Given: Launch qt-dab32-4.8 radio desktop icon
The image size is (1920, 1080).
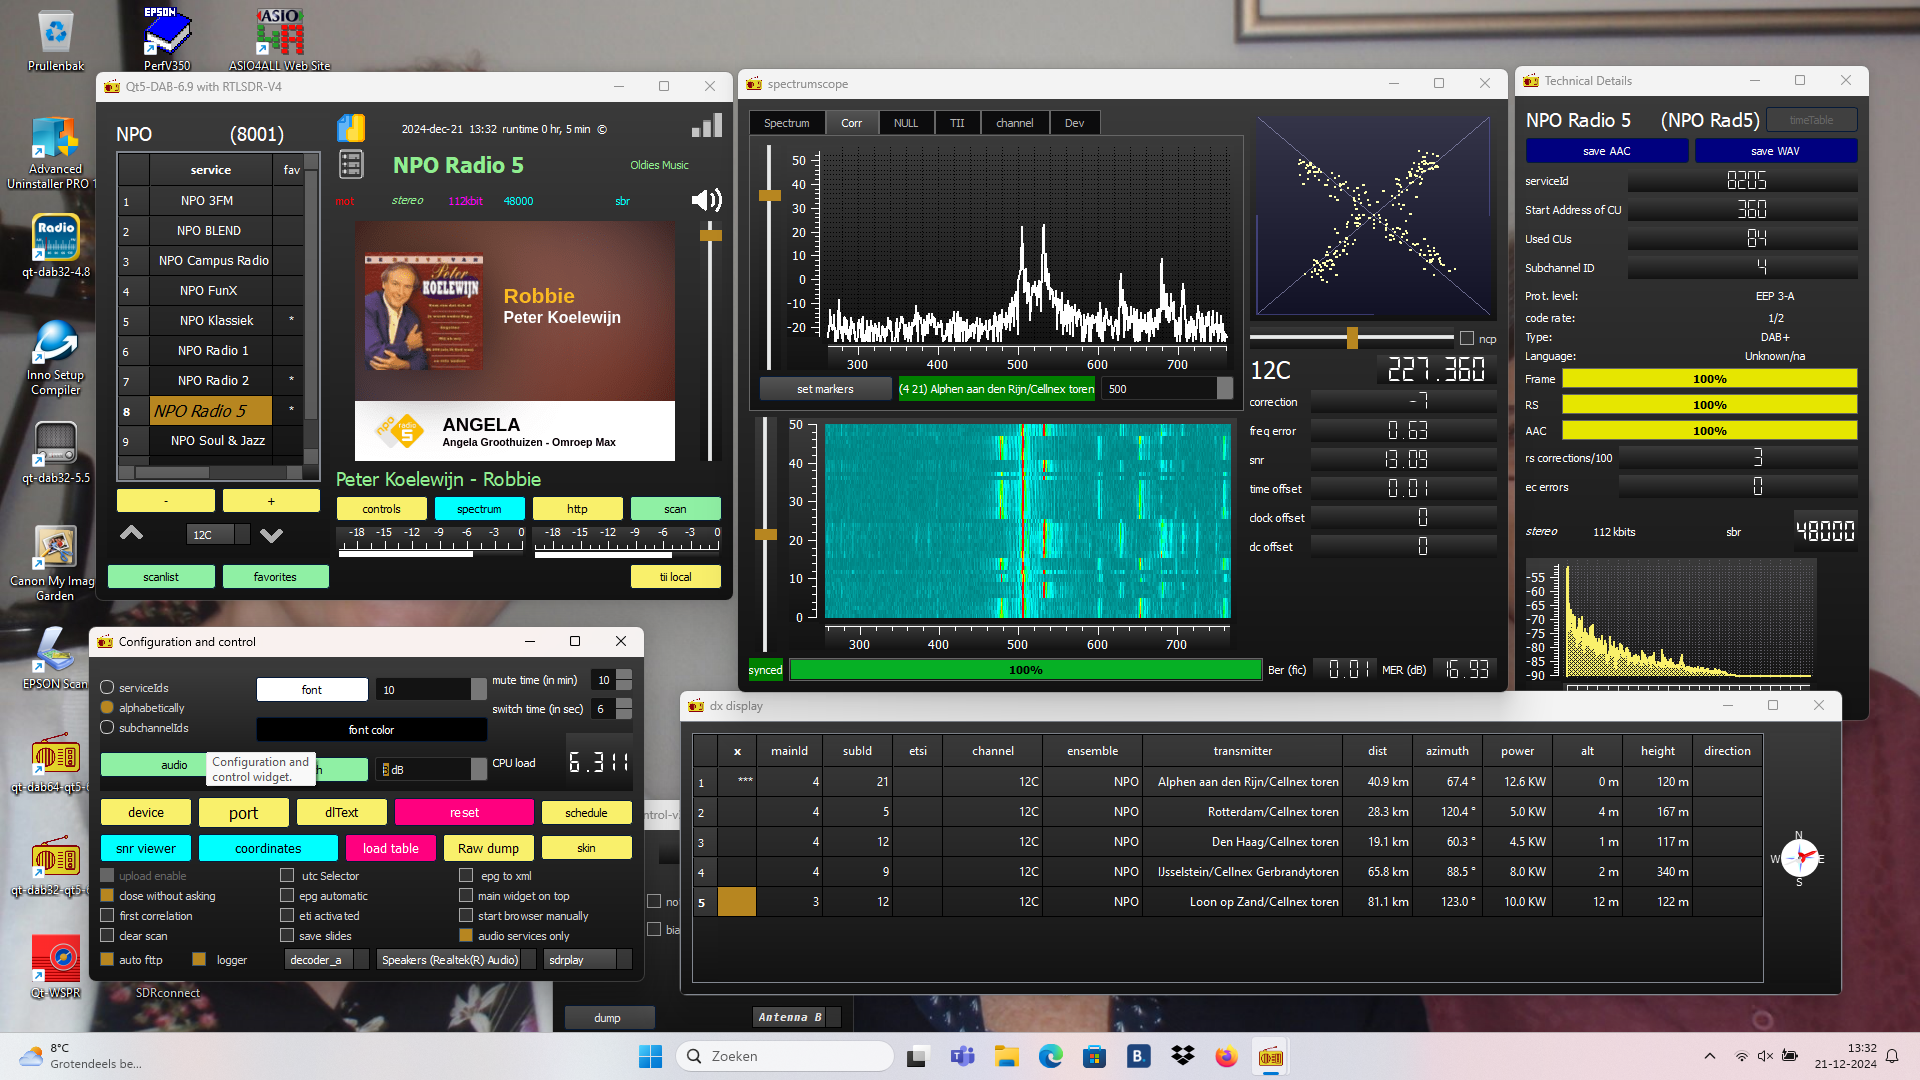Looking at the screenshot, I should pos(55,245).
